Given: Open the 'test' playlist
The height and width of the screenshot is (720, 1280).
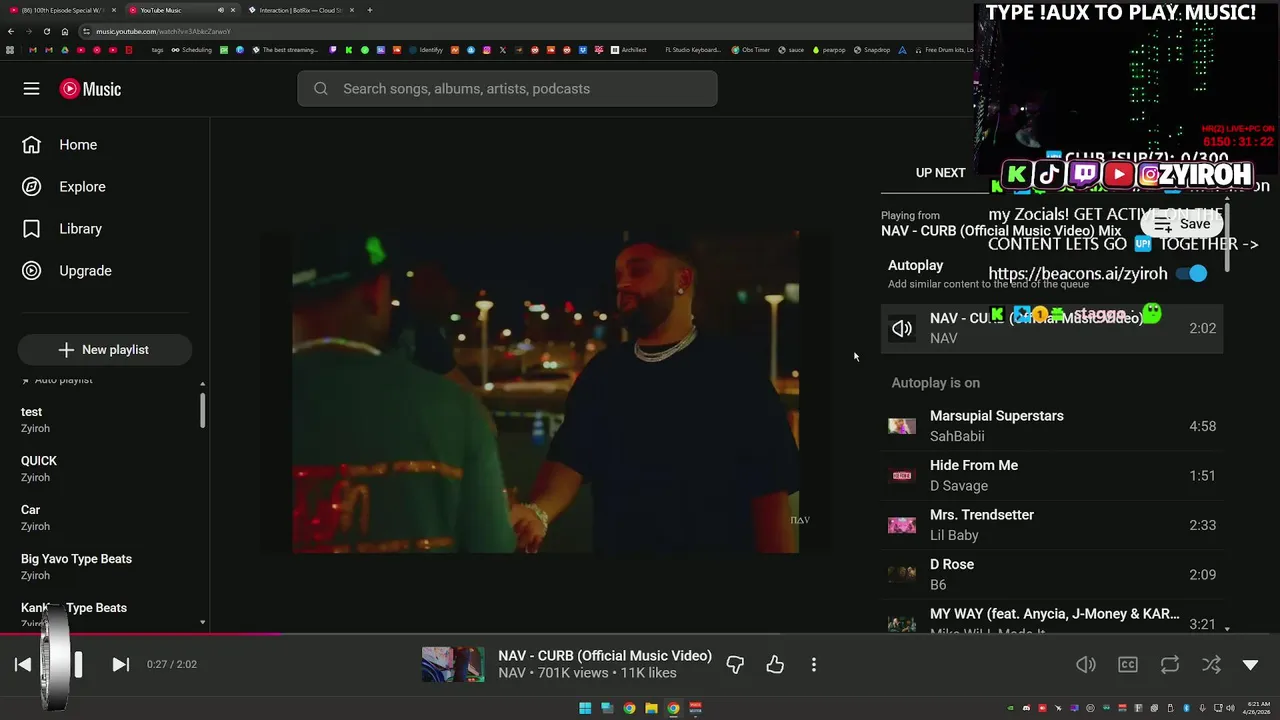Looking at the screenshot, I should (x=104, y=420).
